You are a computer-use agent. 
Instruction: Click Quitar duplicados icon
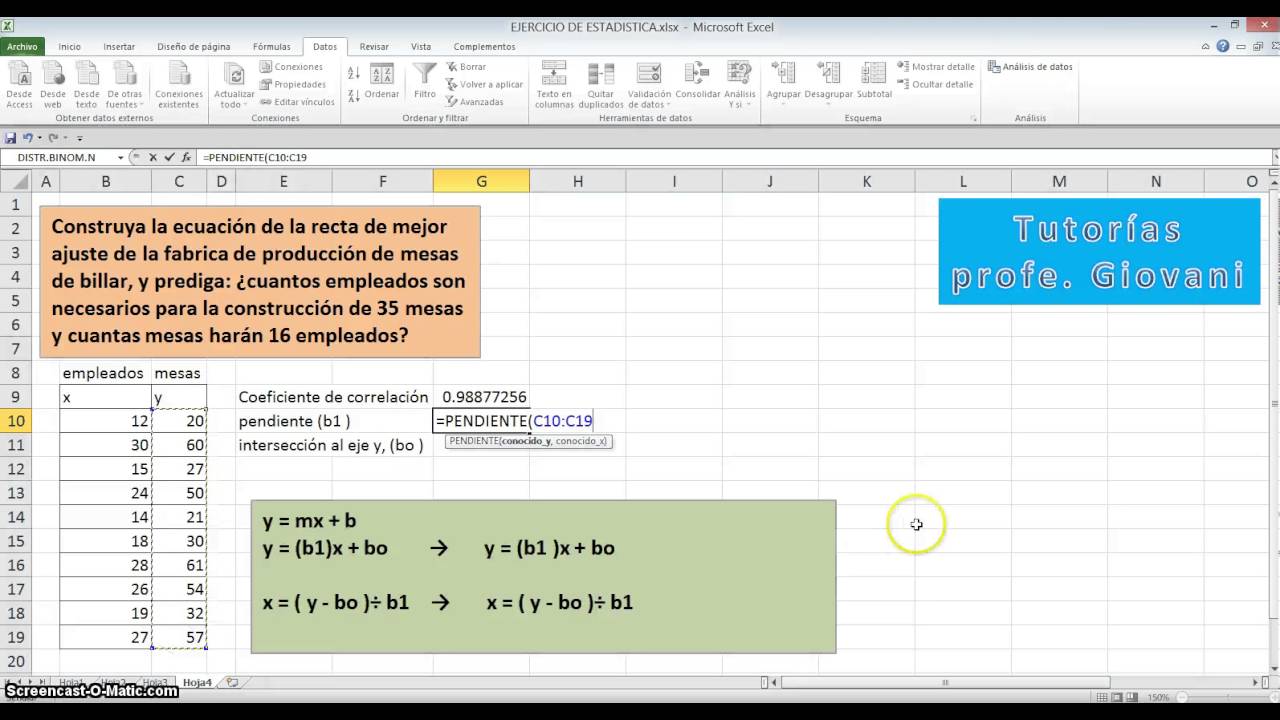pyautogui.click(x=601, y=85)
